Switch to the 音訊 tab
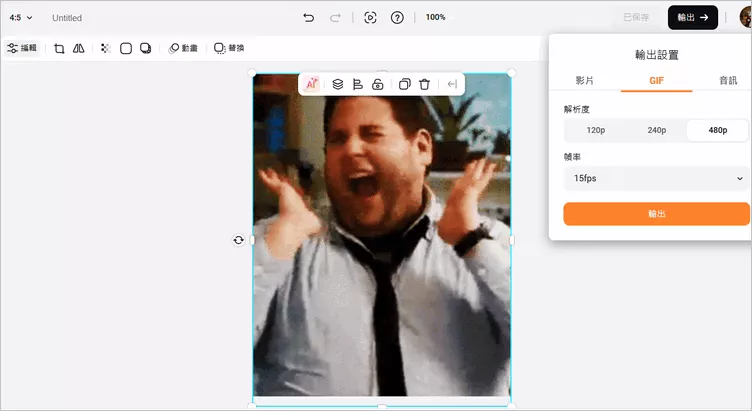752x411 pixels. (x=727, y=80)
